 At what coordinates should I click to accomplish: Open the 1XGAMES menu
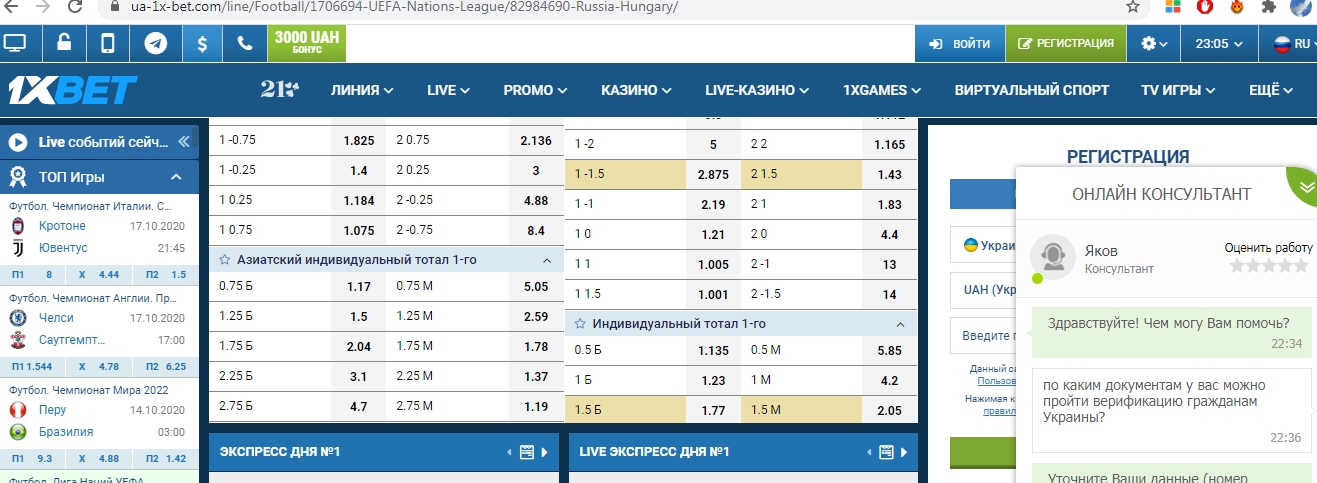coord(882,90)
